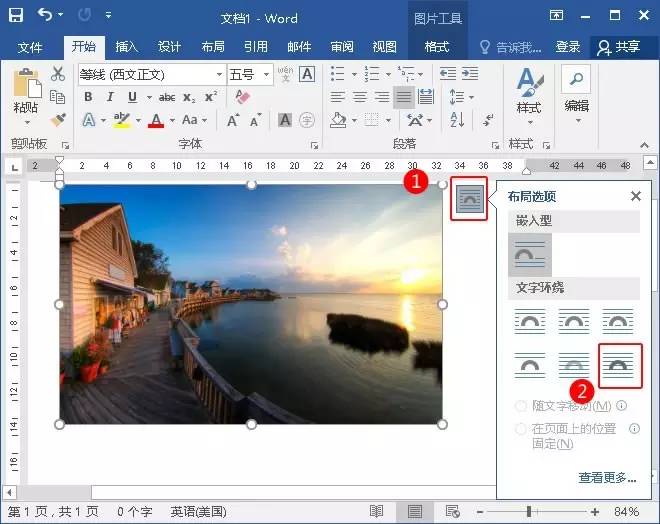Viewport: 660px width, 524px height.
Task: Click the 查看更多... link
Action: point(606,478)
